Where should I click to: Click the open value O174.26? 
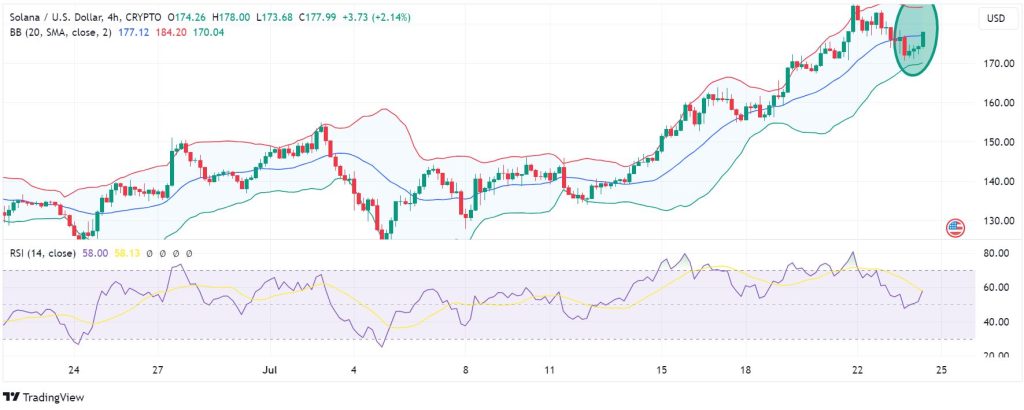pyautogui.click(x=188, y=18)
